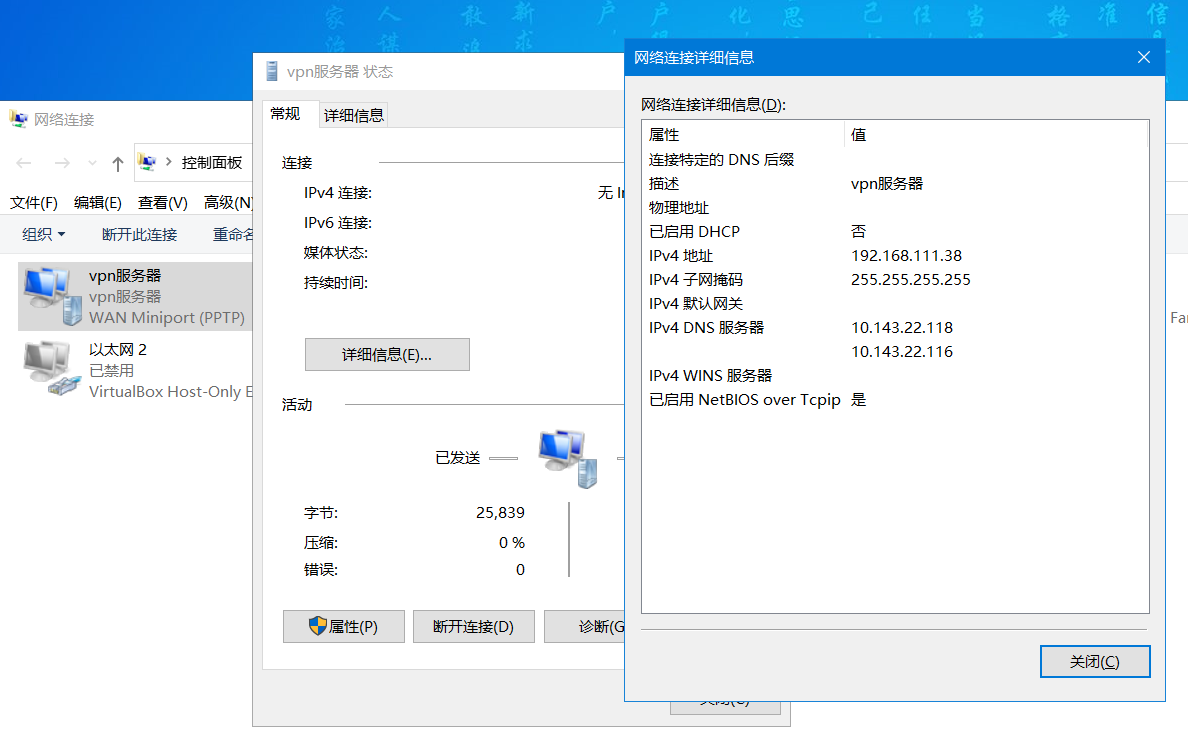The height and width of the screenshot is (730, 1188).
Task: Open the recent locations dropdown chevron
Action: (x=93, y=163)
